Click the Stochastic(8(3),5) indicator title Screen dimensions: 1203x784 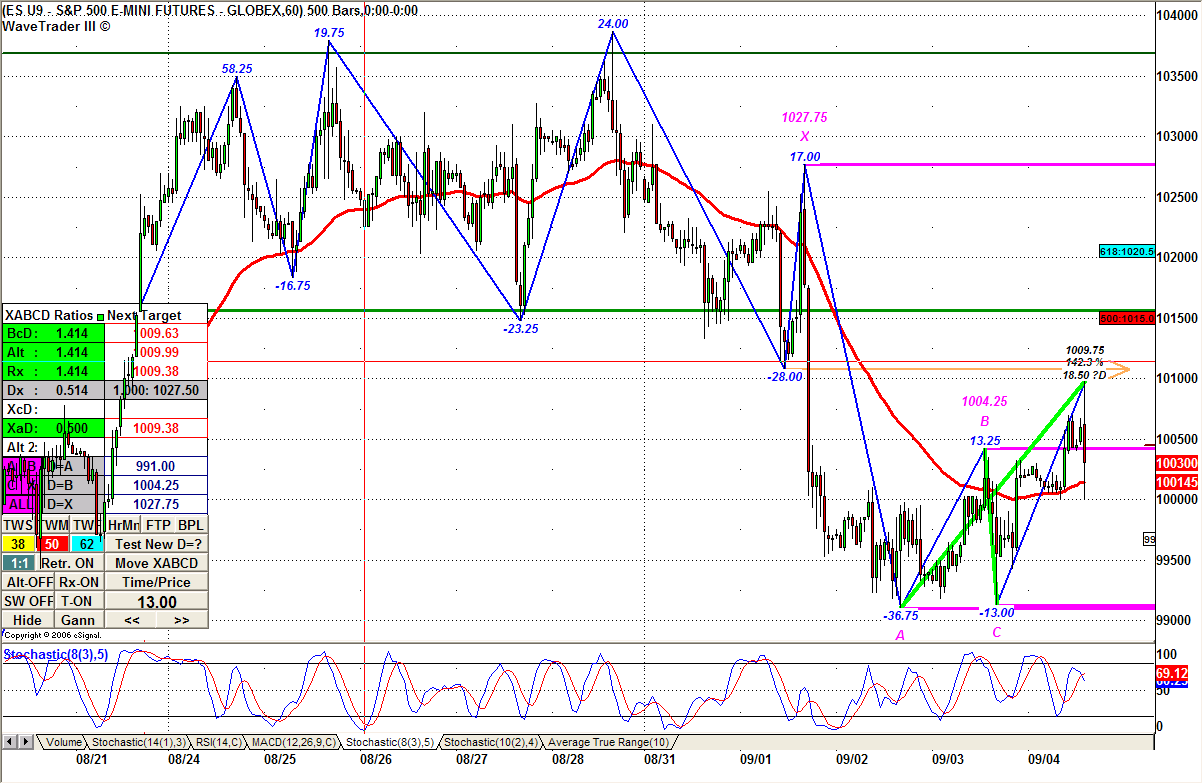point(54,654)
